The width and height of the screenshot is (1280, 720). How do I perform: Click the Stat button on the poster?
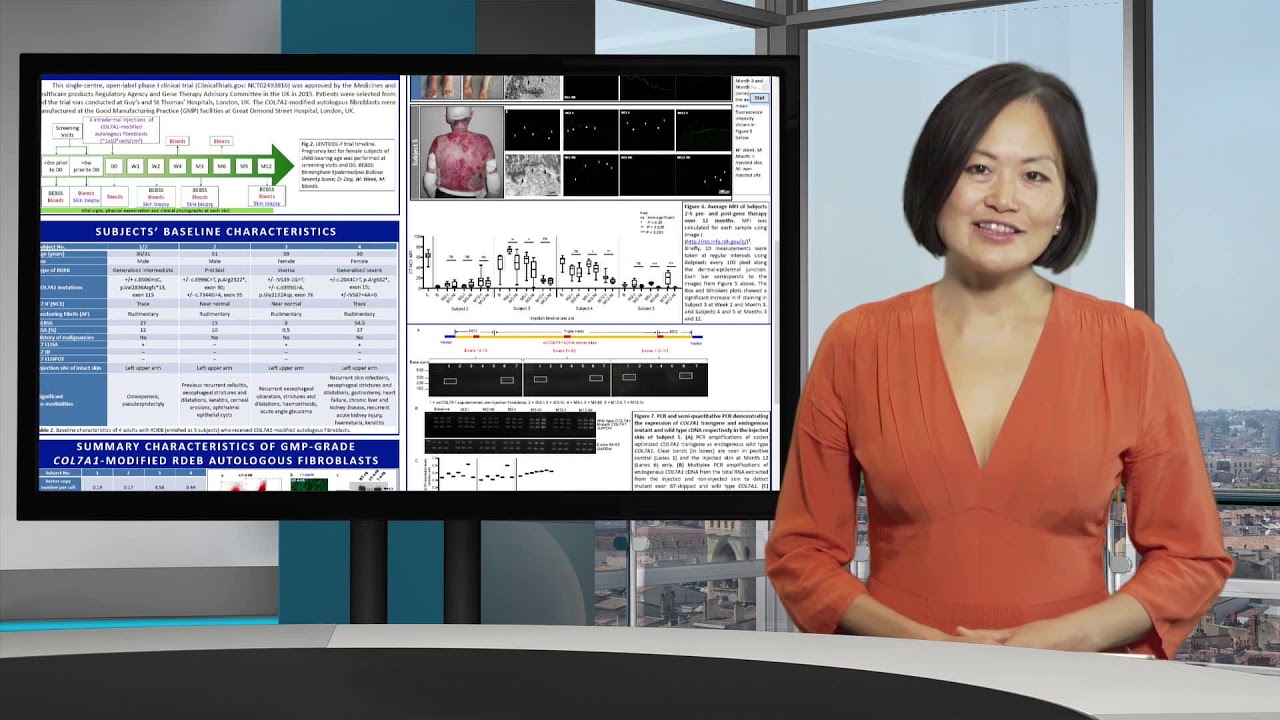(759, 98)
